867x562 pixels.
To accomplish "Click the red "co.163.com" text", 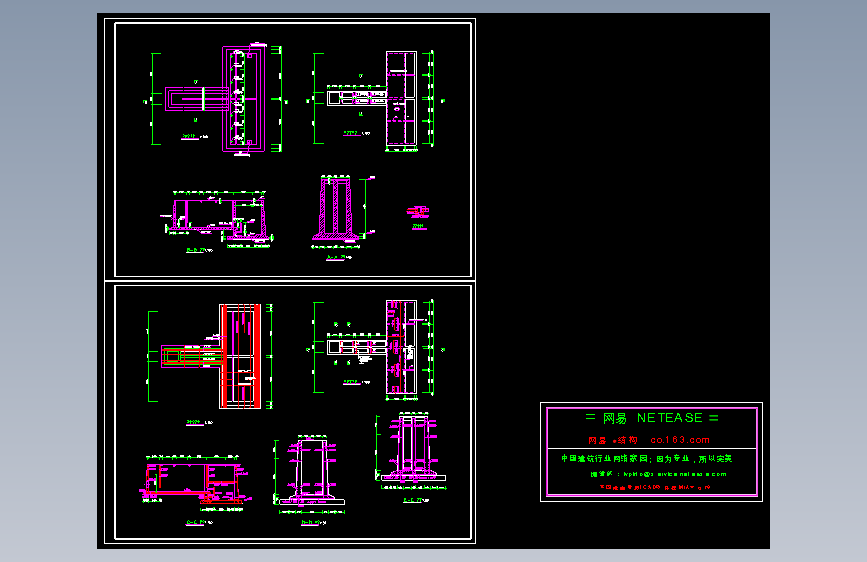I will point(680,440).
